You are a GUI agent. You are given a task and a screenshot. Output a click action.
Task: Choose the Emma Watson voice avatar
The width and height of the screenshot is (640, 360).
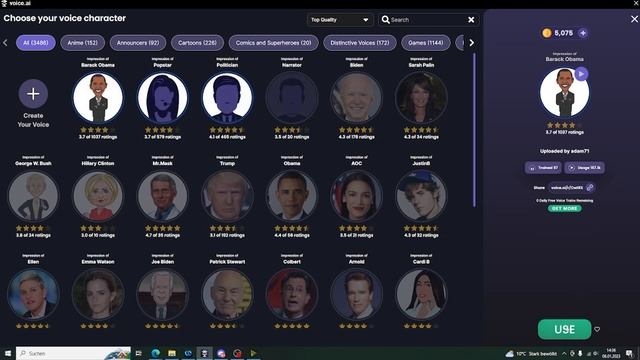point(98,294)
